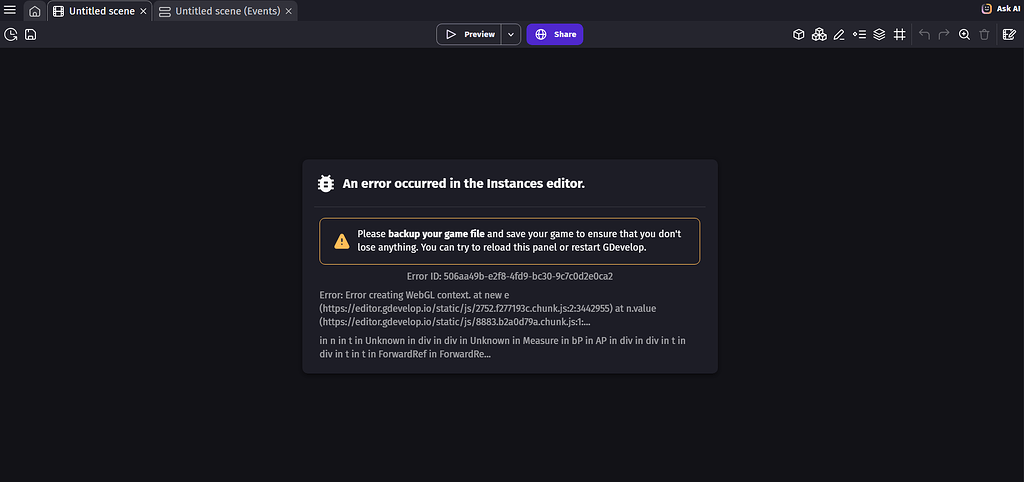Open scene editor settings icon
Image resolution: width=1024 pixels, height=482 pixels.
tap(1009, 35)
